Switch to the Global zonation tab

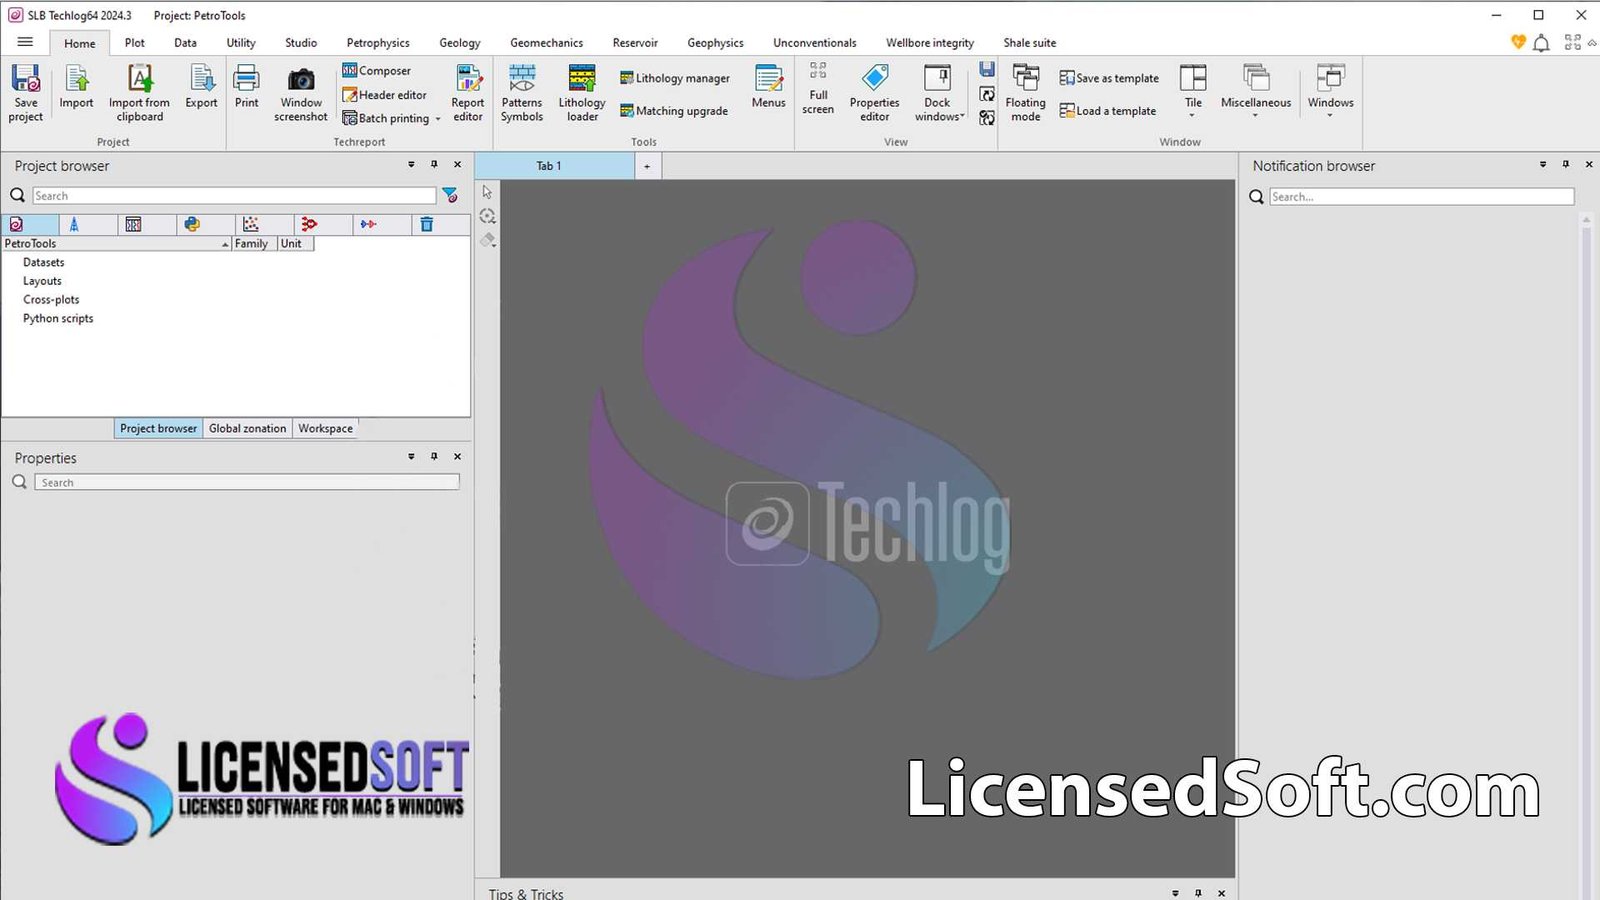tap(247, 428)
